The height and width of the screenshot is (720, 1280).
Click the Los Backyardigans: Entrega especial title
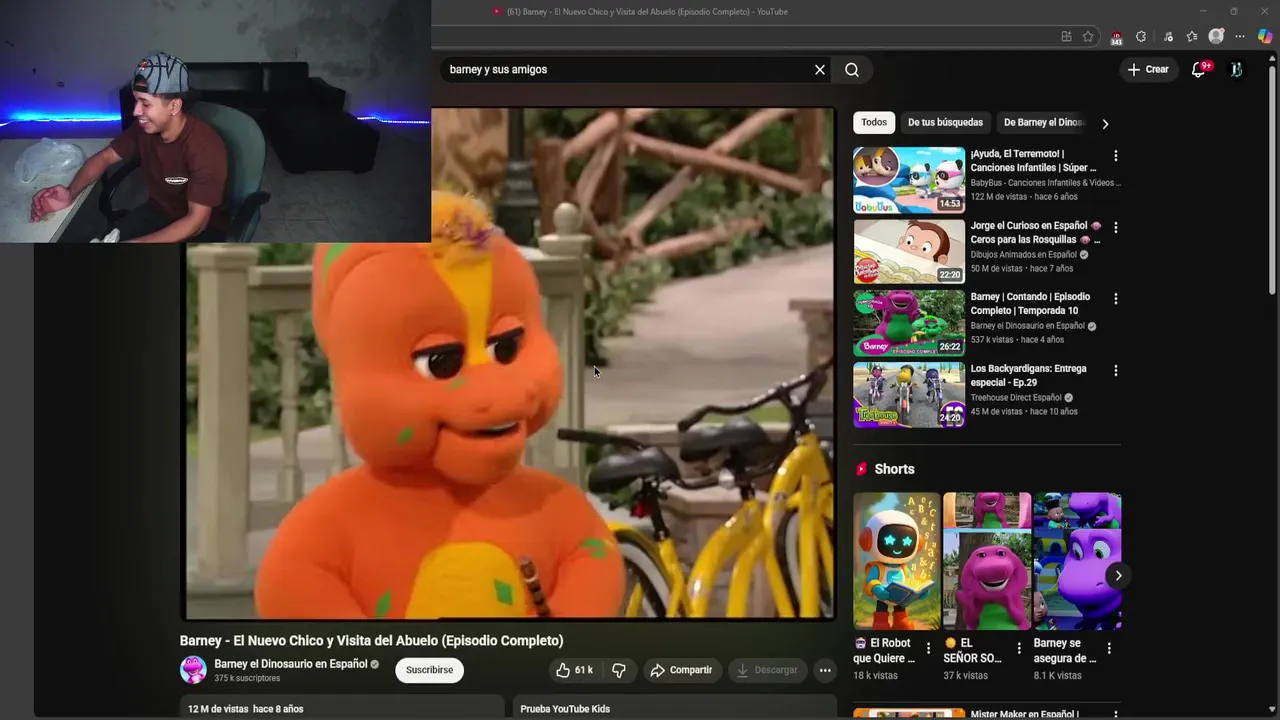pyautogui.click(x=1028, y=375)
